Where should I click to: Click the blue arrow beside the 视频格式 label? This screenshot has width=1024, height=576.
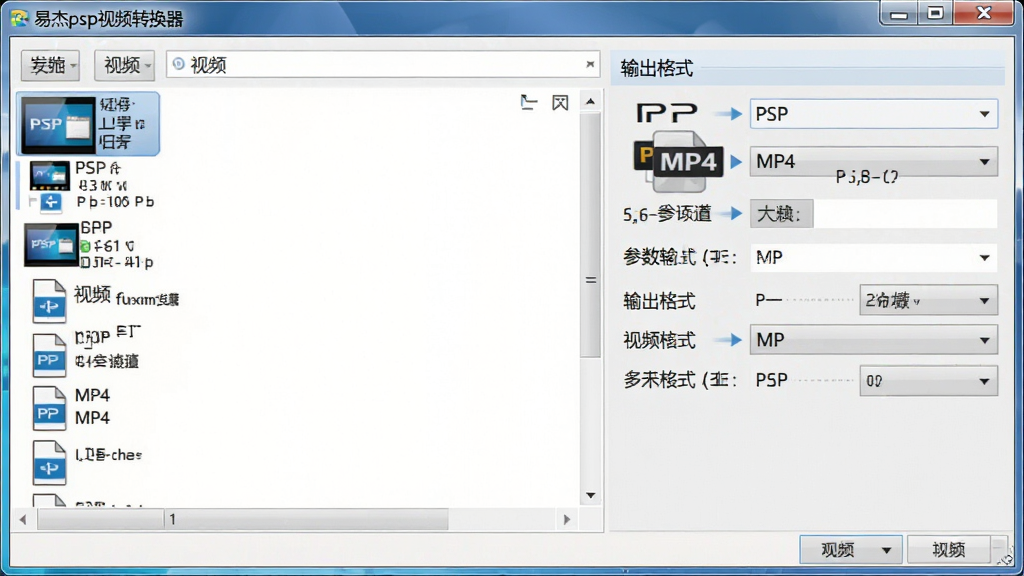[728, 340]
